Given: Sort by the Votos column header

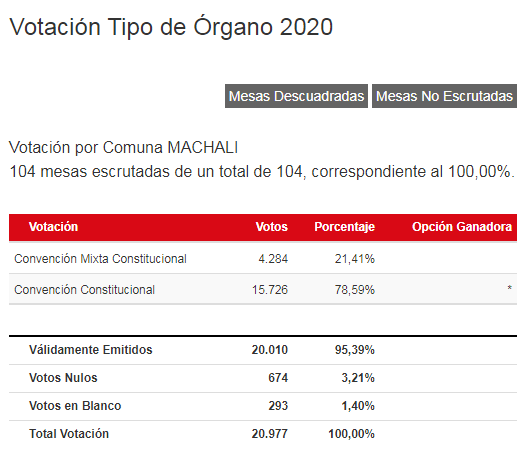Looking at the screenshot, I should pos(272,227).
